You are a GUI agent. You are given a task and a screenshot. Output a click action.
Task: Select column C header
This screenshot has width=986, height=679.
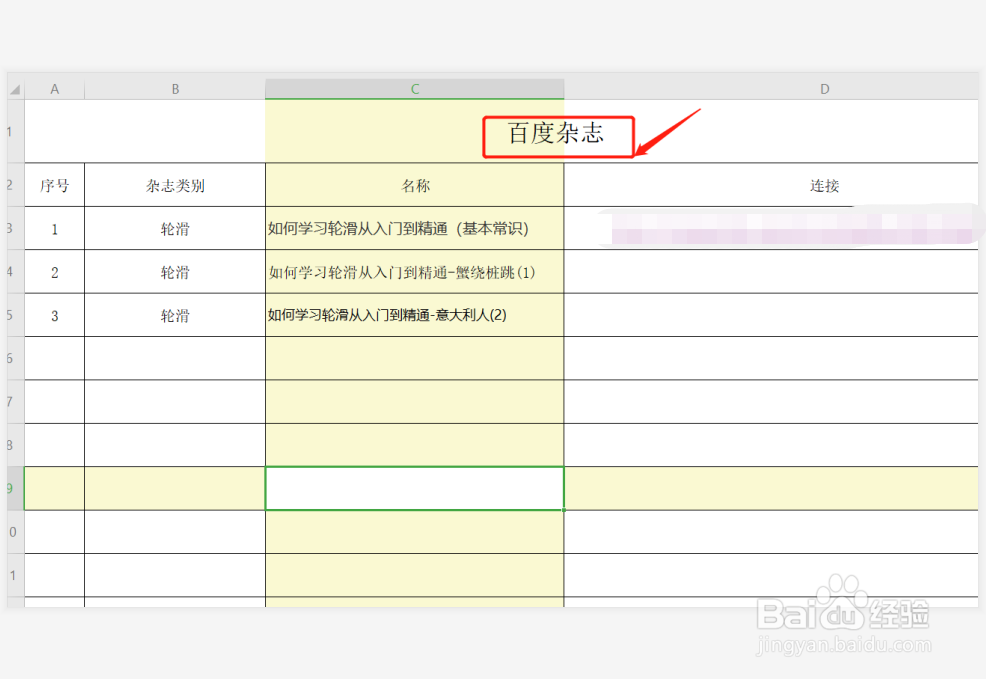pos(415,89)
